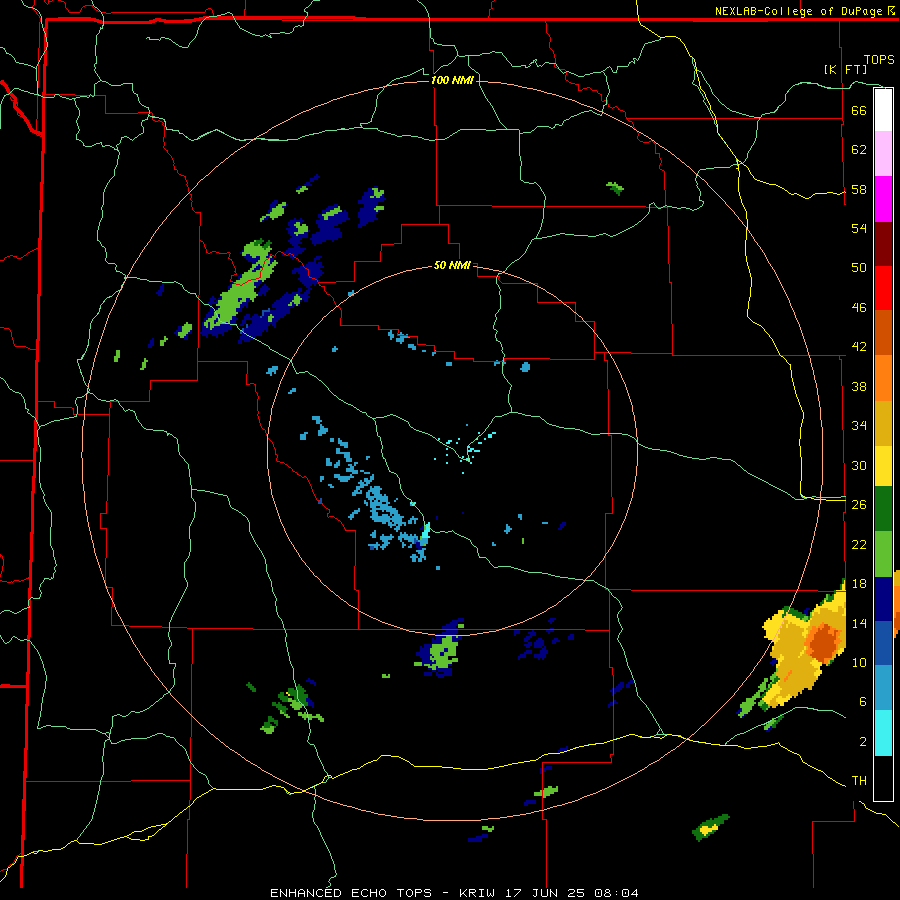Click the '08:04' timestamp in caption

616,893
